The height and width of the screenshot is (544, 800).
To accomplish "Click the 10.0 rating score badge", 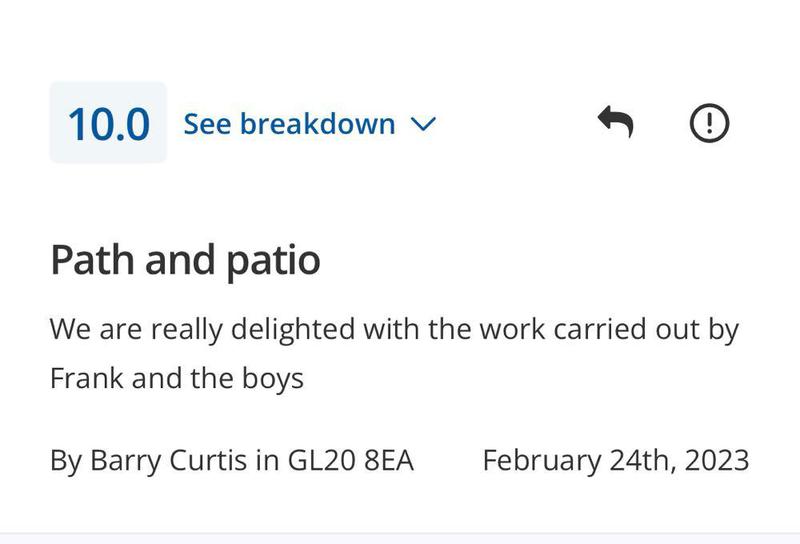I will [x=108, y=124].
